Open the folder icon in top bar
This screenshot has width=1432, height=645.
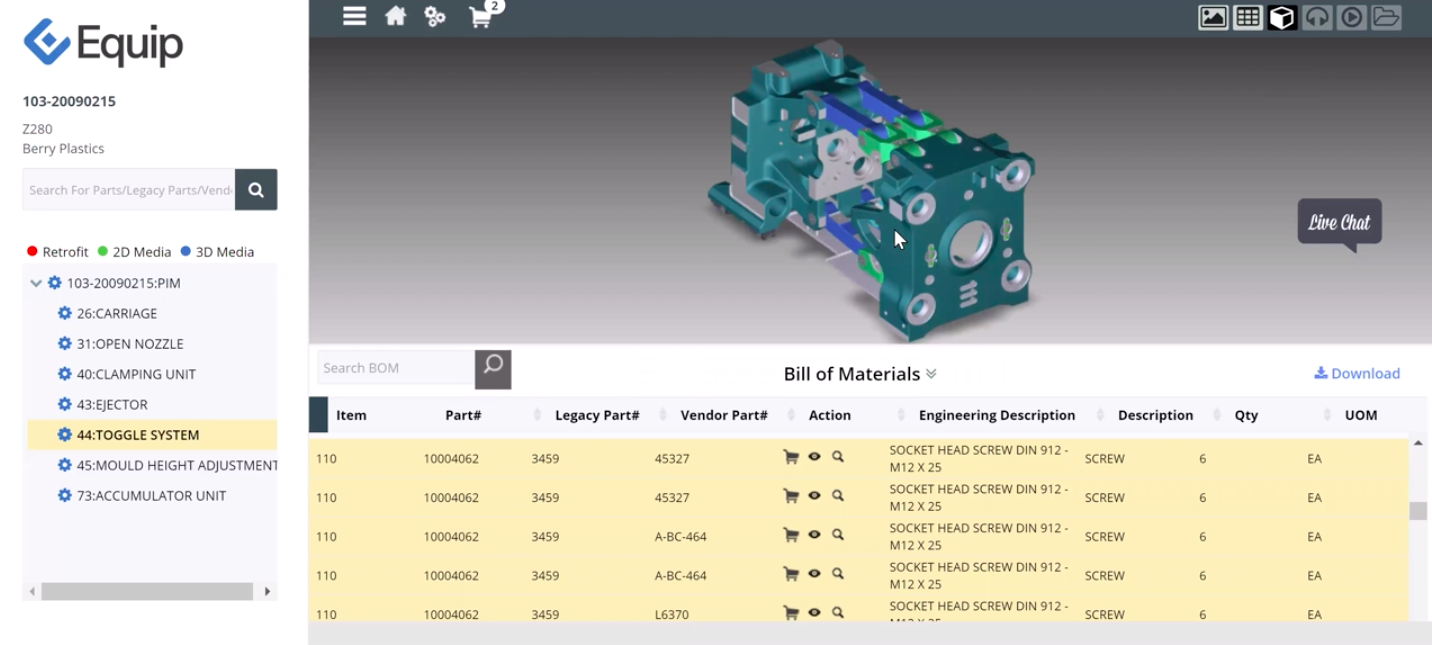[x=1386, y=17]
